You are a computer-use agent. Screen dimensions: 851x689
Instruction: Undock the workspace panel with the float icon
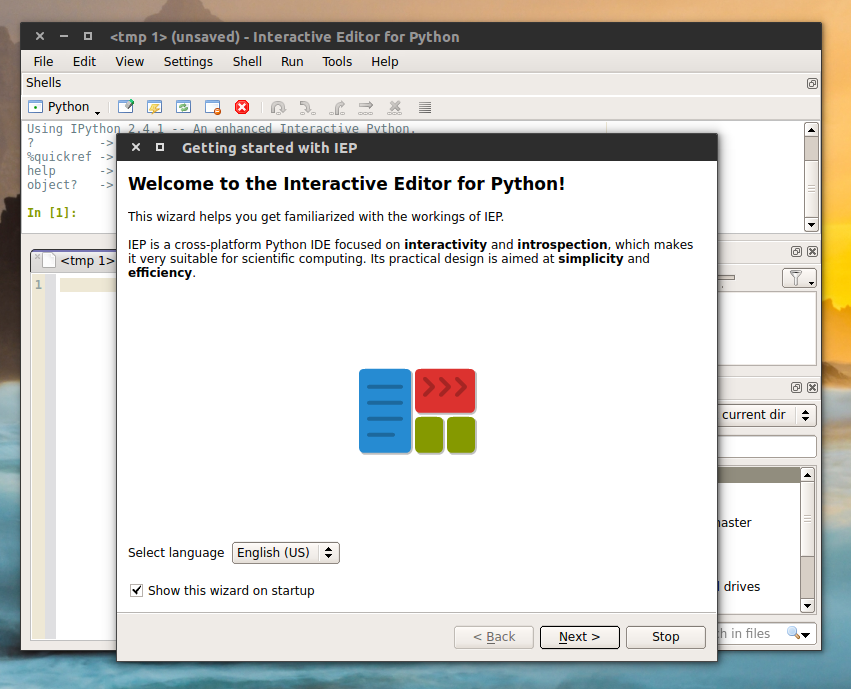pos(796,252)
